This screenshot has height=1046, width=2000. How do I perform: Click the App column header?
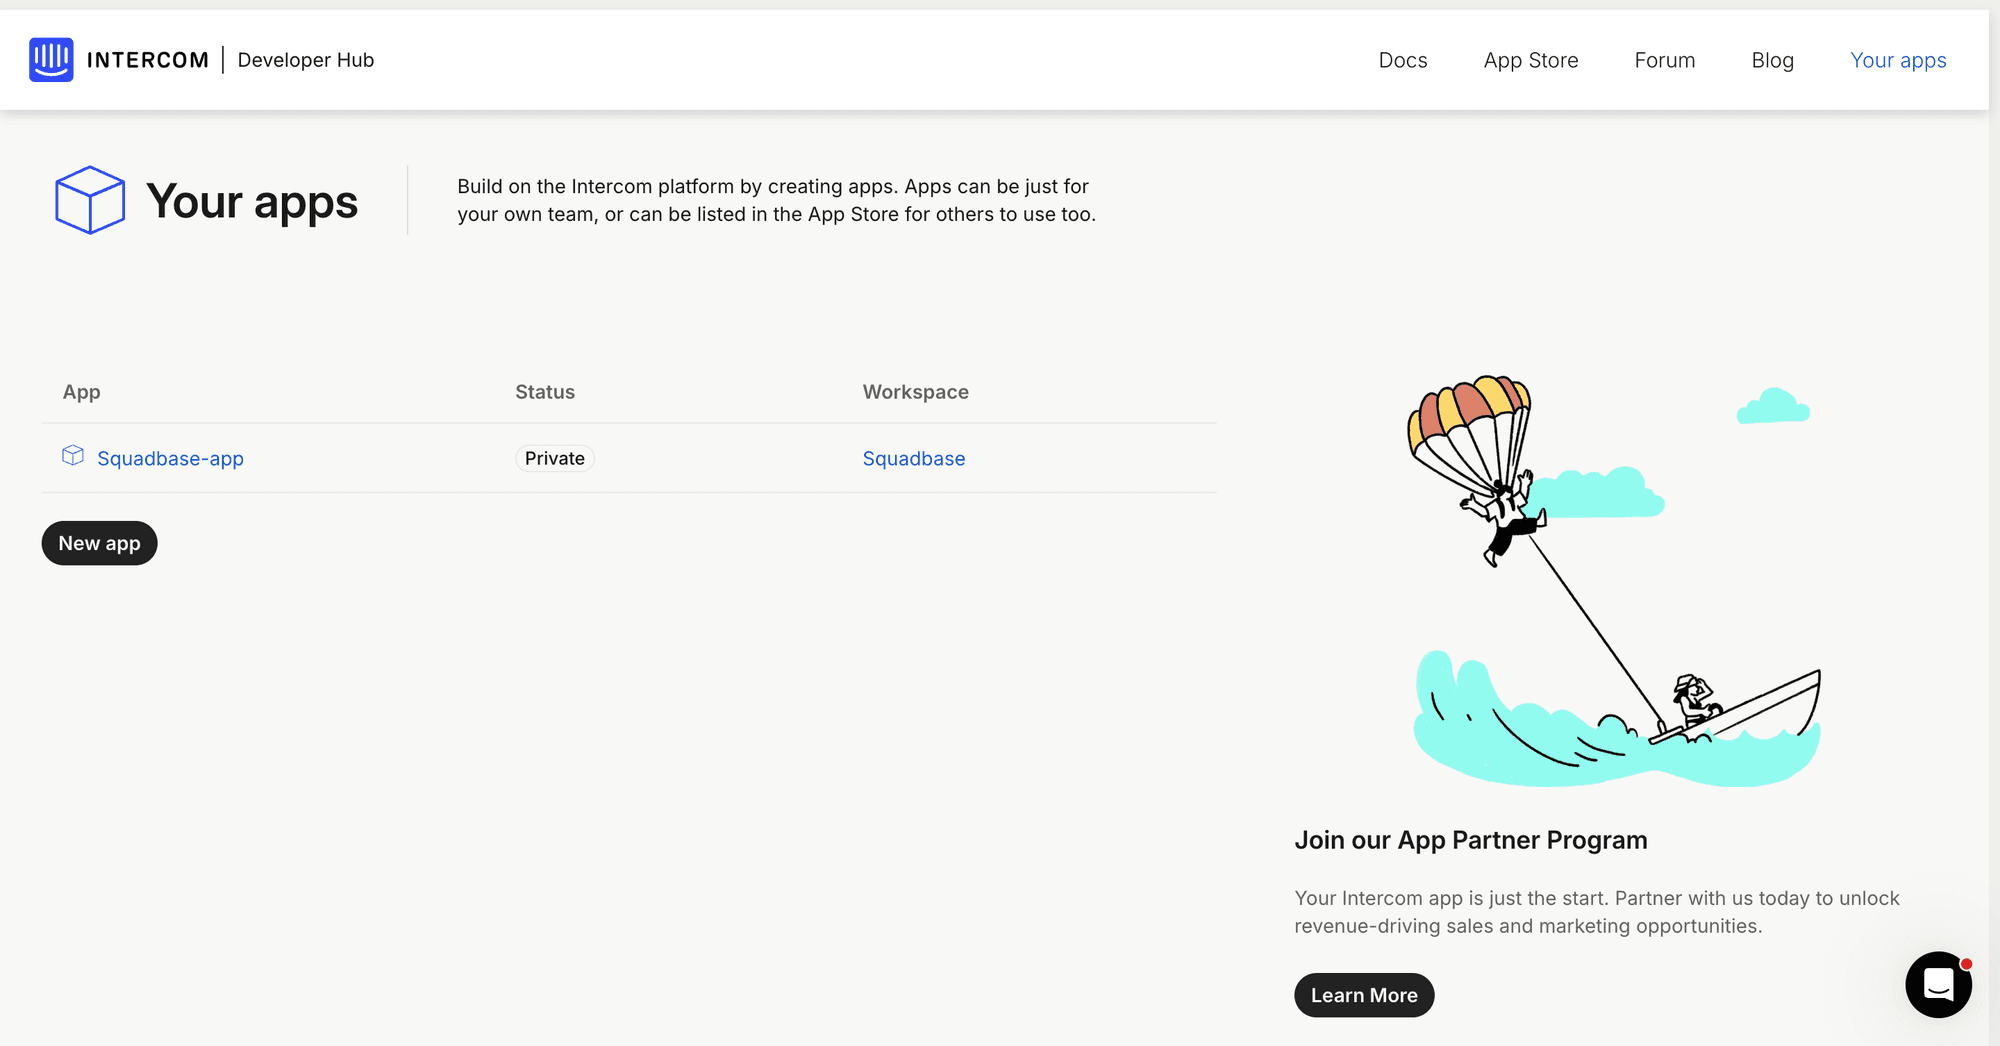coord(81,391)
